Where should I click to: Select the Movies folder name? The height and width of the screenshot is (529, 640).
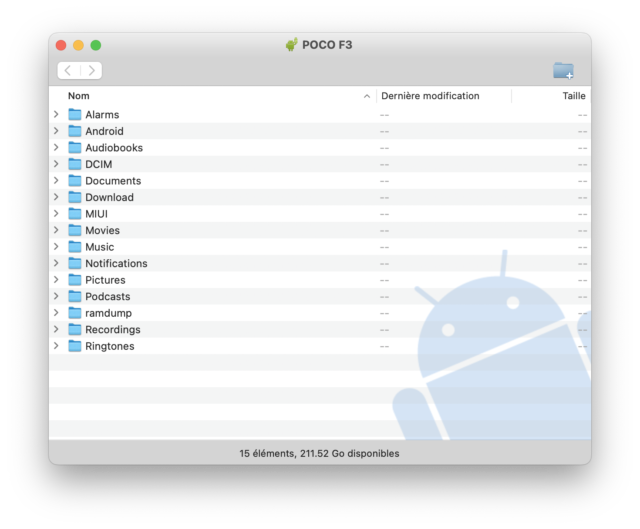(x=102, y=230)
